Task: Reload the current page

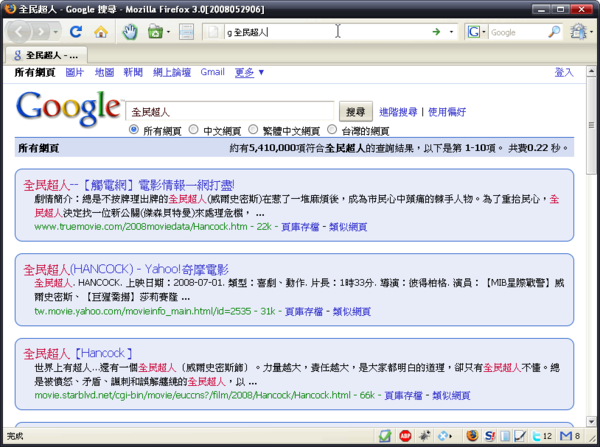Action: coord(76,32)
